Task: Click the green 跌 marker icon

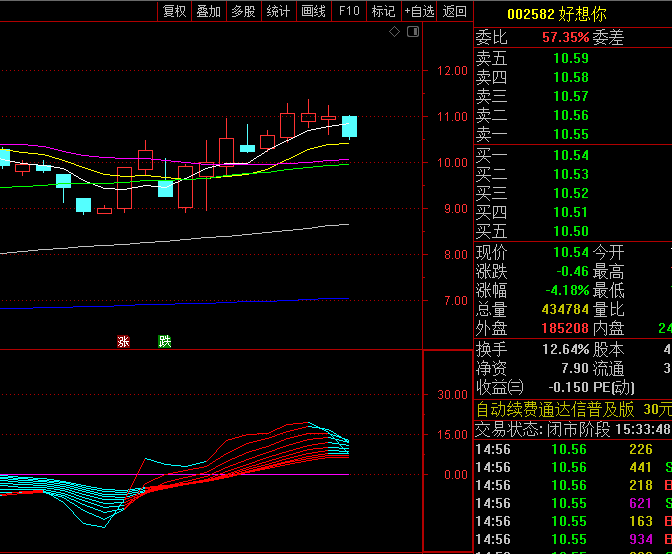Action: point(165,341)
